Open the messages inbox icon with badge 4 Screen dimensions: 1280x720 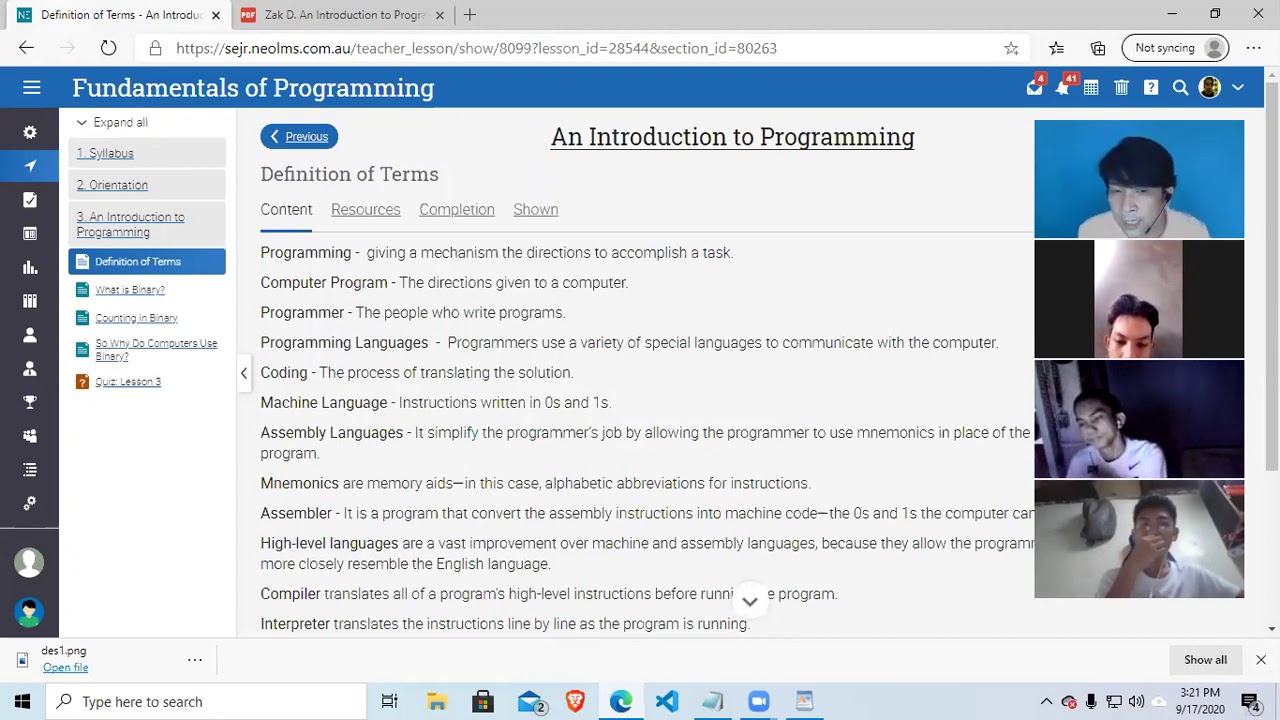[x=1034, y=88]
